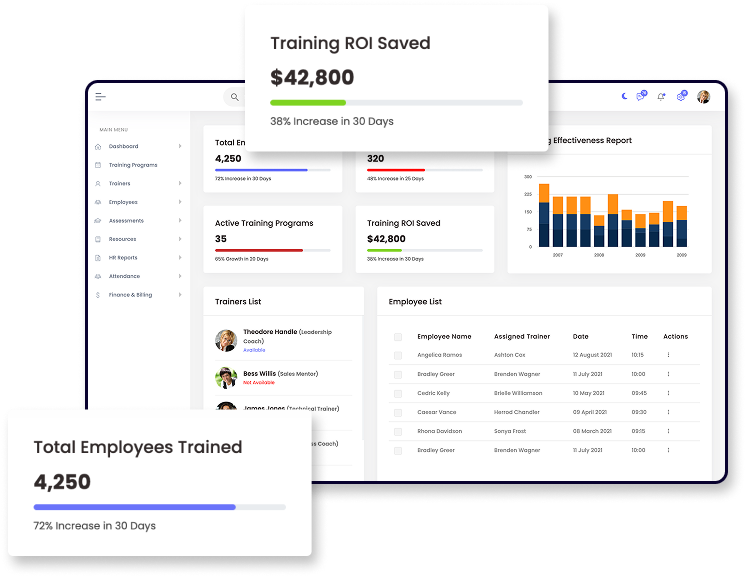Screen dimensions: 746x578
Task: Go to Finance & Billing menu item
Action: click(x=130, y=295)
